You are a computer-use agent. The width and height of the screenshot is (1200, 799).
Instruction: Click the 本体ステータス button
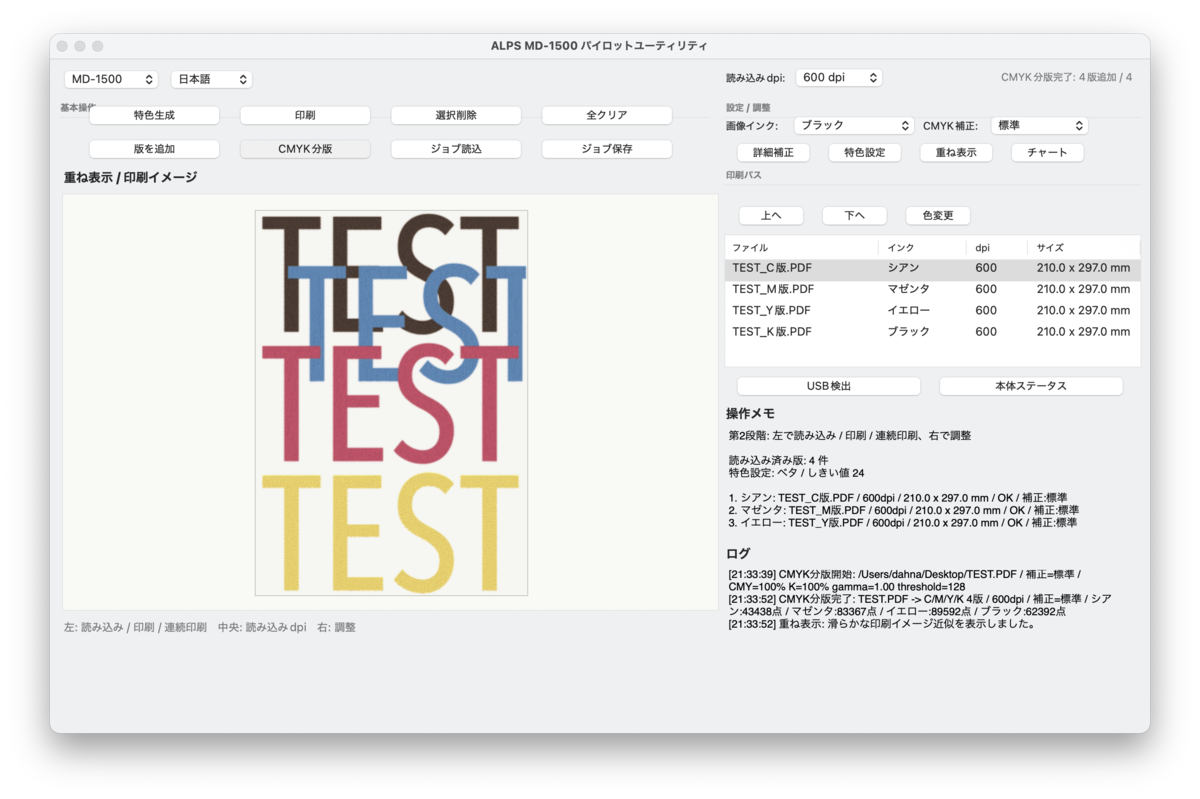[1031, 386]
